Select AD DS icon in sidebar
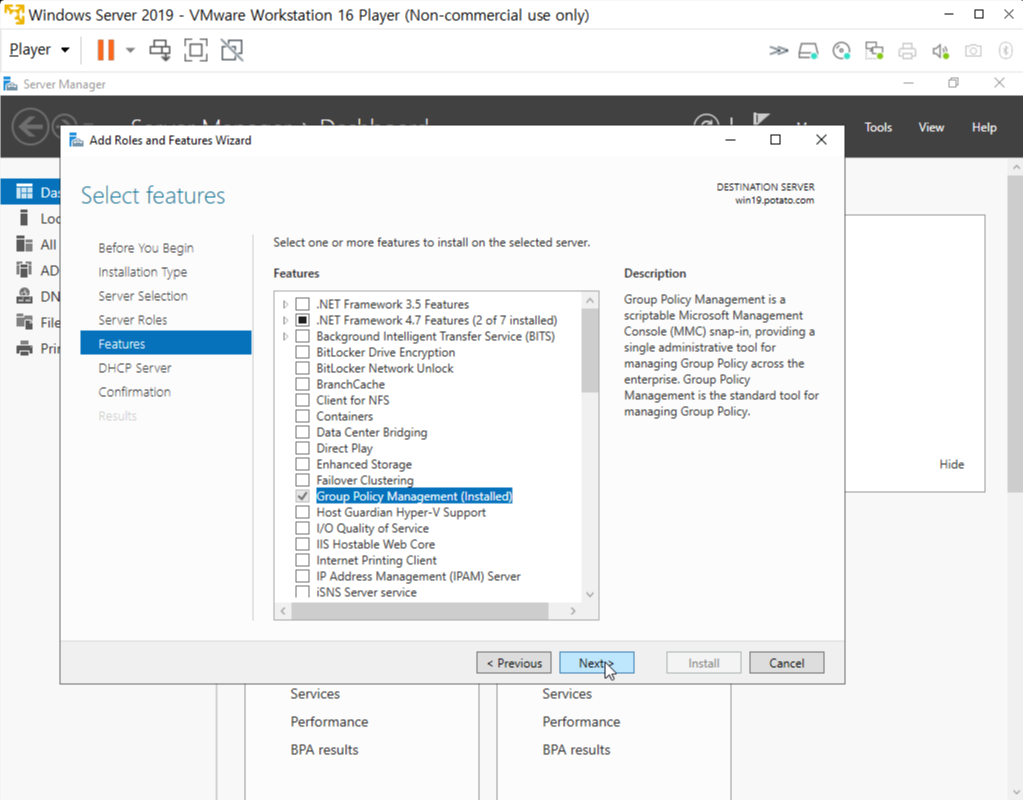Screen dimensions: 1023x800 (24, 269)
